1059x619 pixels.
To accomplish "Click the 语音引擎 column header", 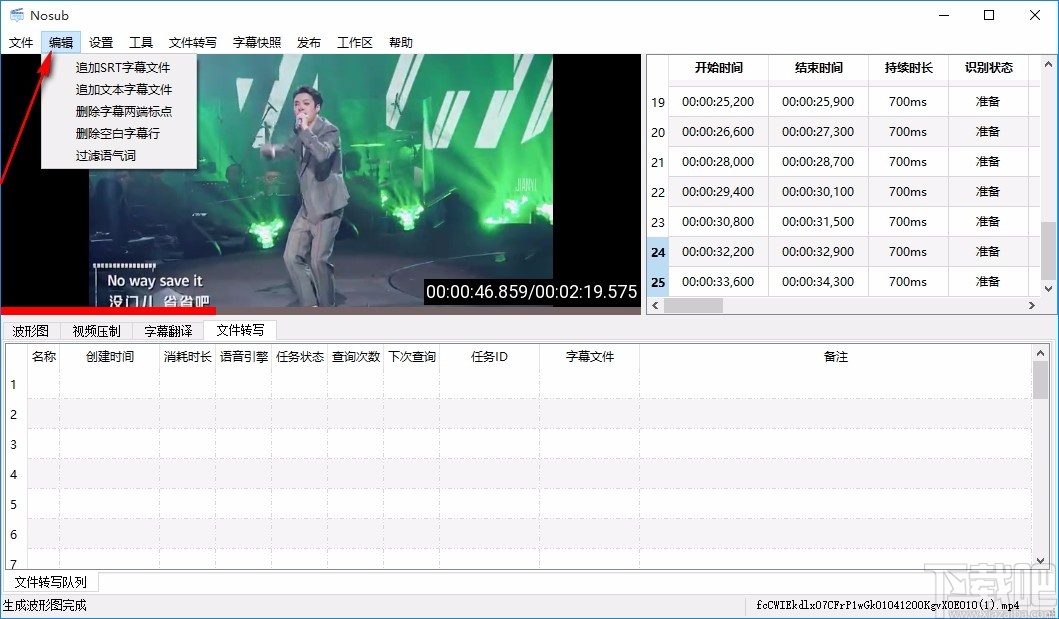I will (x=244, y=356).
